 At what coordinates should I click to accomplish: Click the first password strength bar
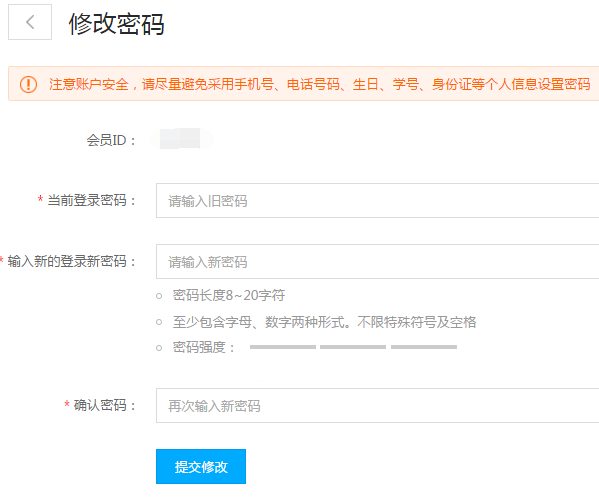[x=283, y=347]
